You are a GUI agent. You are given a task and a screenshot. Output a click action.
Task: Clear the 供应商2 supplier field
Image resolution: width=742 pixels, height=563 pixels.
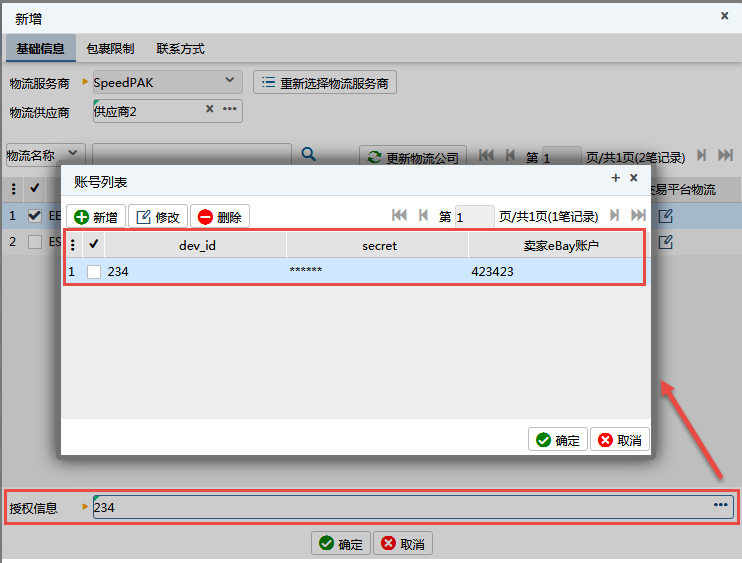209,110
